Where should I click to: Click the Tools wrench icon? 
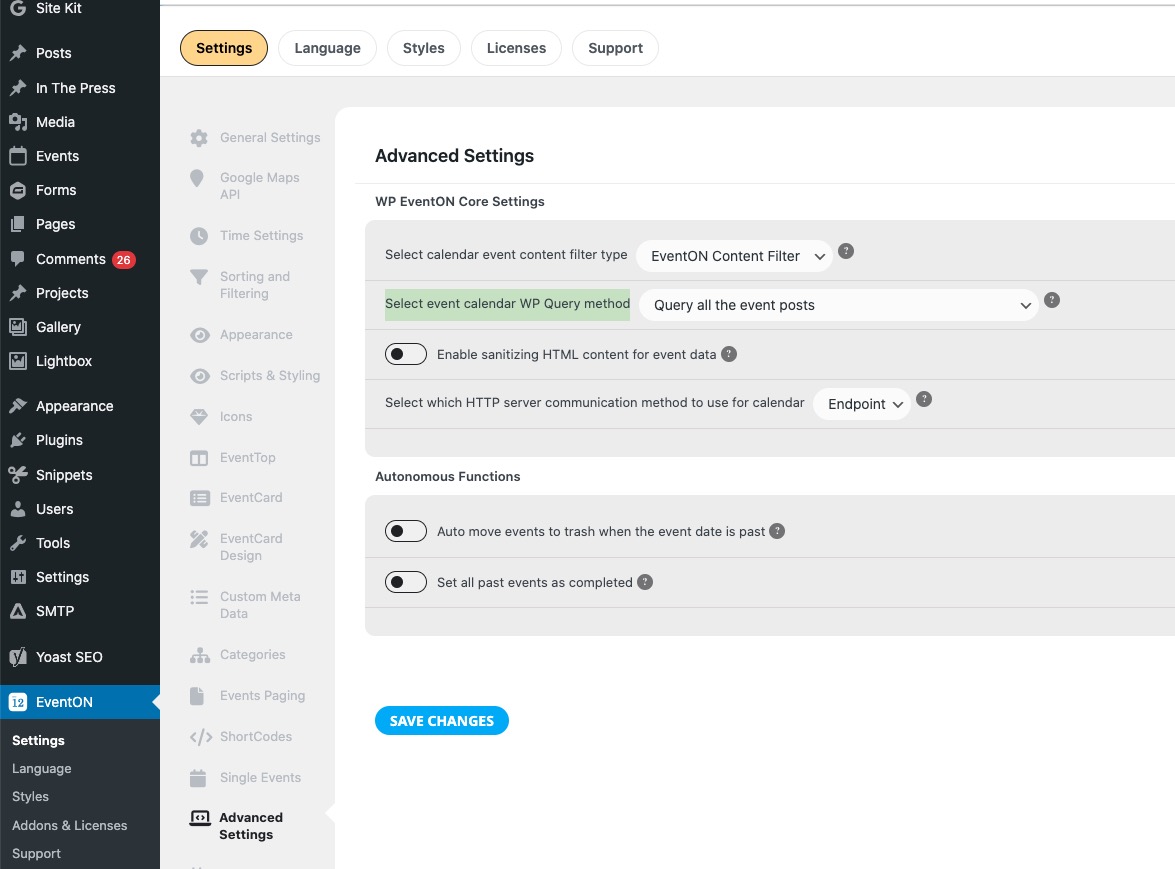(x=18, y=543)
